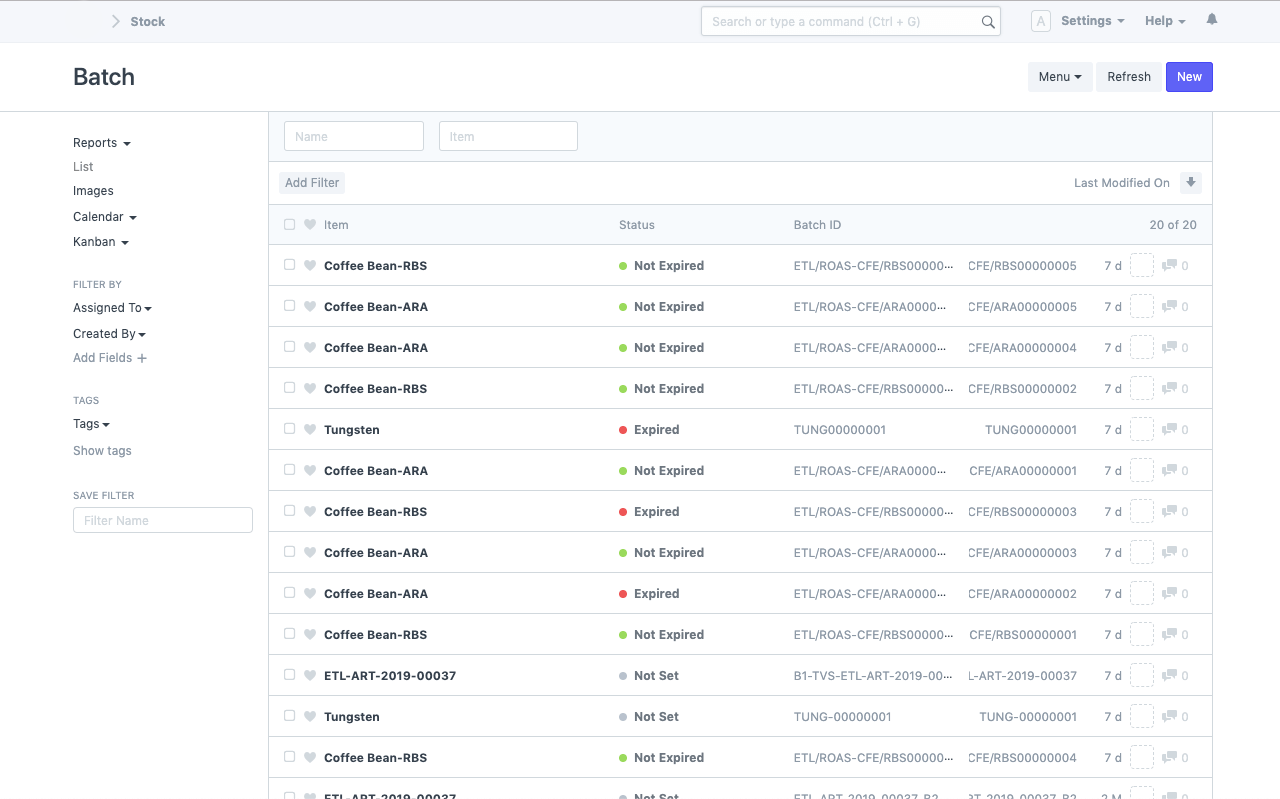Click the plus icon beside Add Fields
This screenshot has height=799, width=1280.
click(x=142, y=358)
